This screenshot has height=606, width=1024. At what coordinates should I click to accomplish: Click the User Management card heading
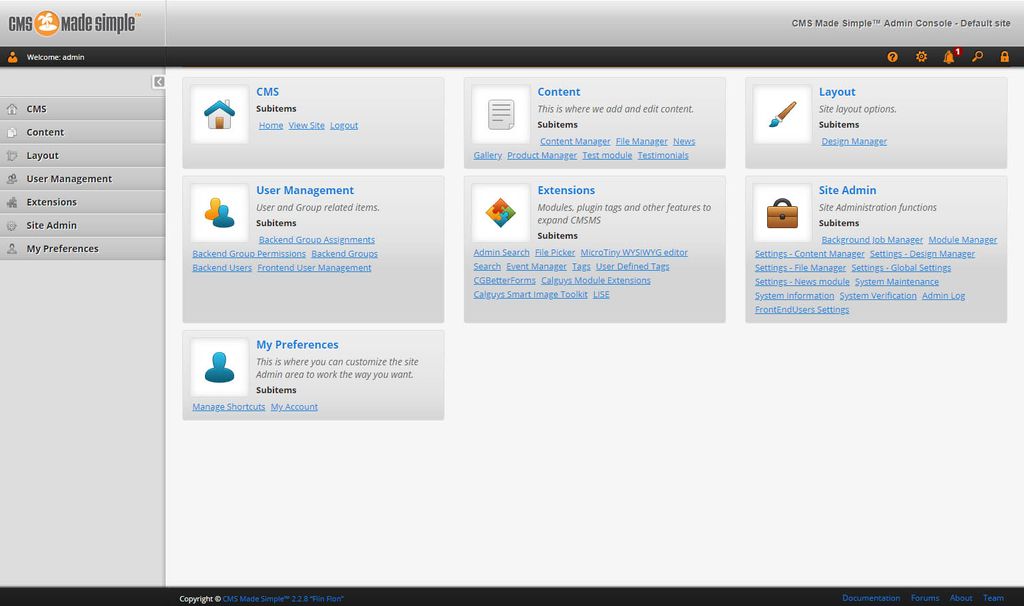click(x=305, y=190)
